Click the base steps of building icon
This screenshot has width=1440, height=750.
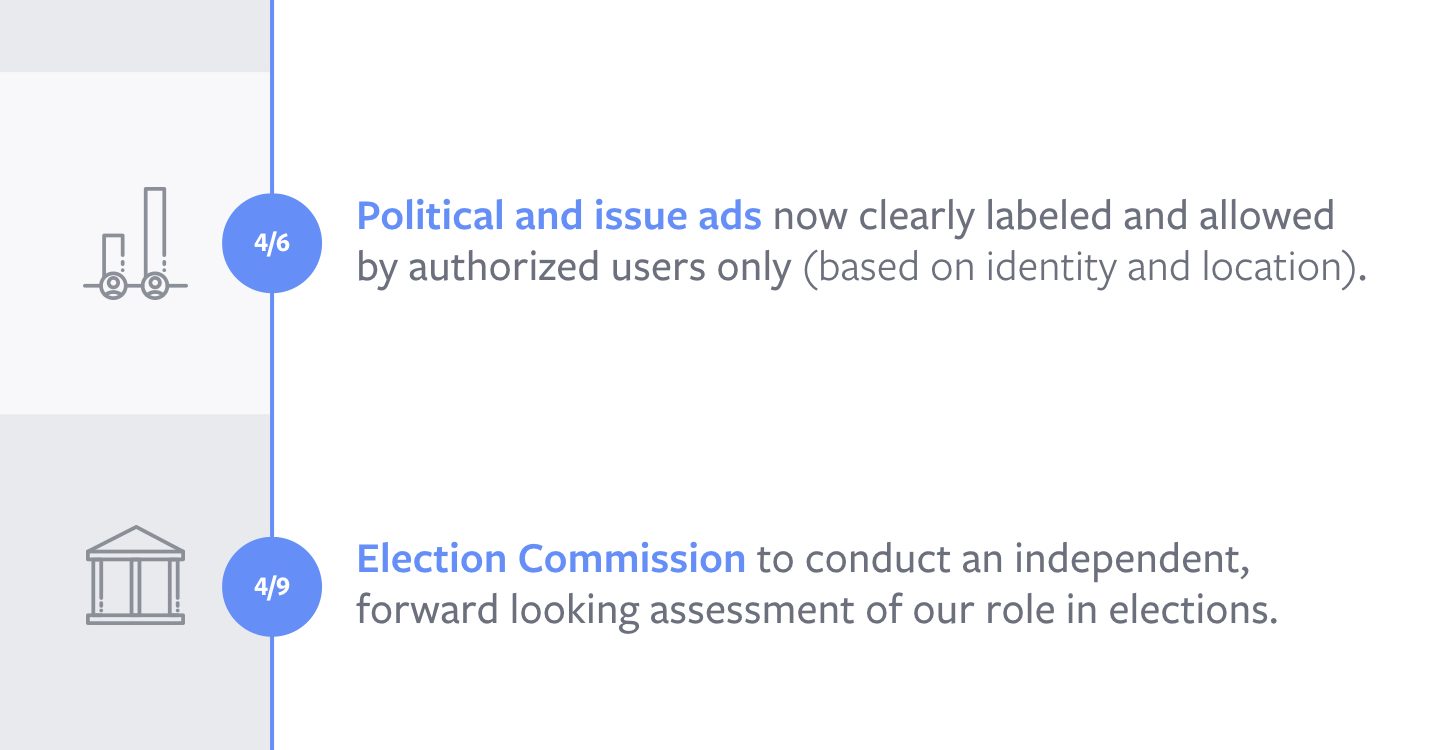[135, 618]
